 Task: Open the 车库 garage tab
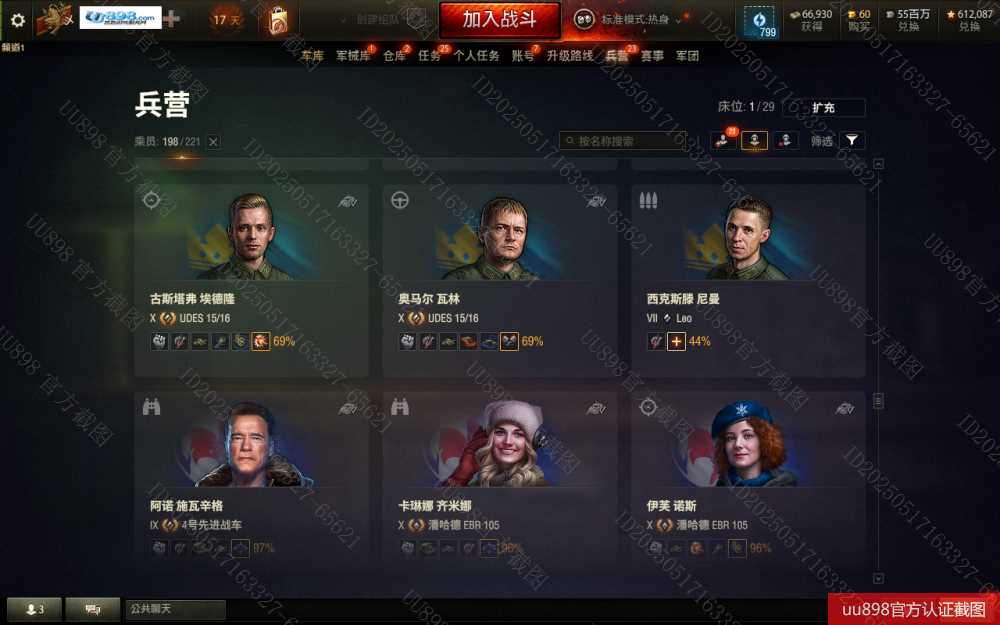(x=312, y=56)
